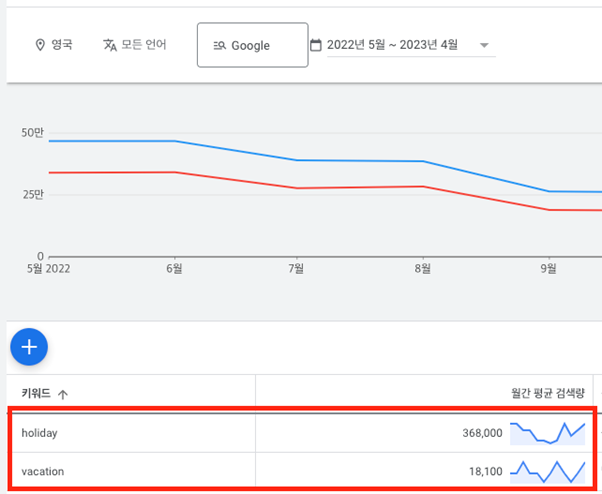
Task: Click the 25만 y-axis label
Action: pos(33,195)
